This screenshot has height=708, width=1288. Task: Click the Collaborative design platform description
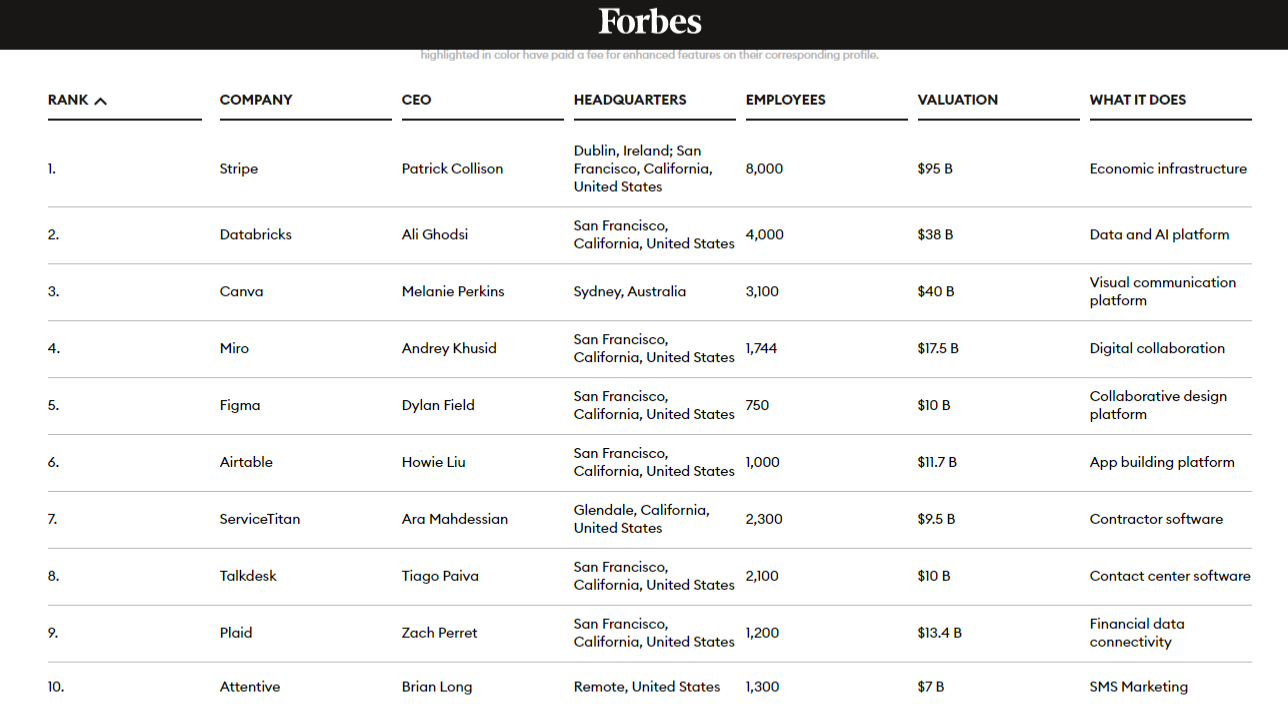coord(1158,406)
